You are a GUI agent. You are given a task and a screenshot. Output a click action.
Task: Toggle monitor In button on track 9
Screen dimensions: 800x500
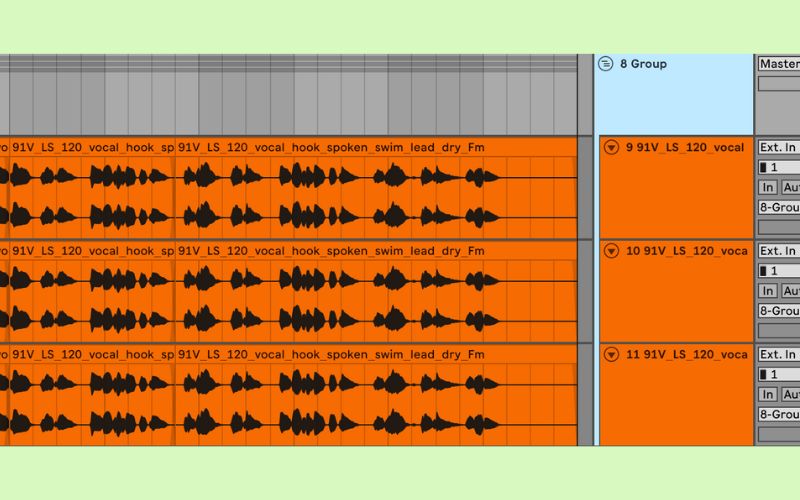coord(768,187)
